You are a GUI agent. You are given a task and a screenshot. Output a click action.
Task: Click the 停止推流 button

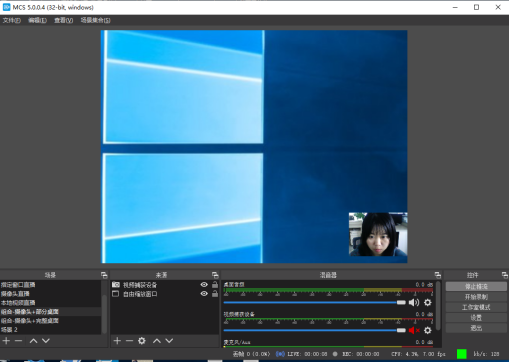[x=476, y=286]
